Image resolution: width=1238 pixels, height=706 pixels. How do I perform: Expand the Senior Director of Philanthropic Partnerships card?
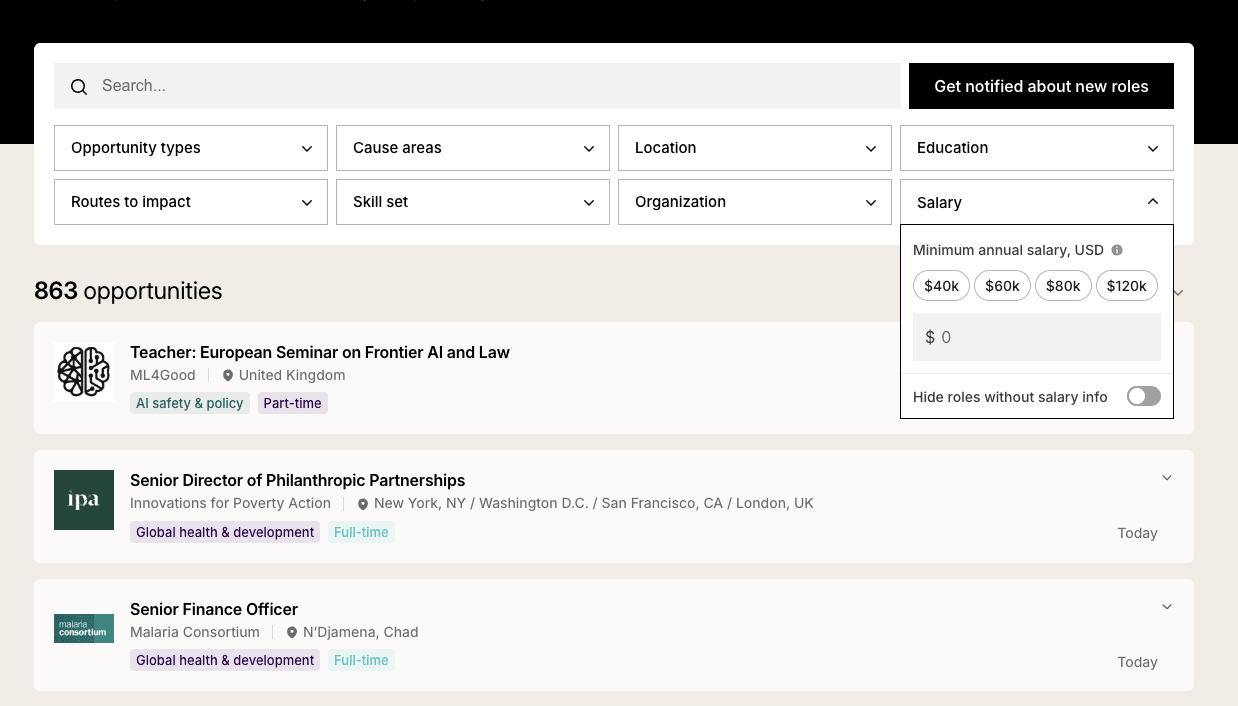click(1167, 478)
